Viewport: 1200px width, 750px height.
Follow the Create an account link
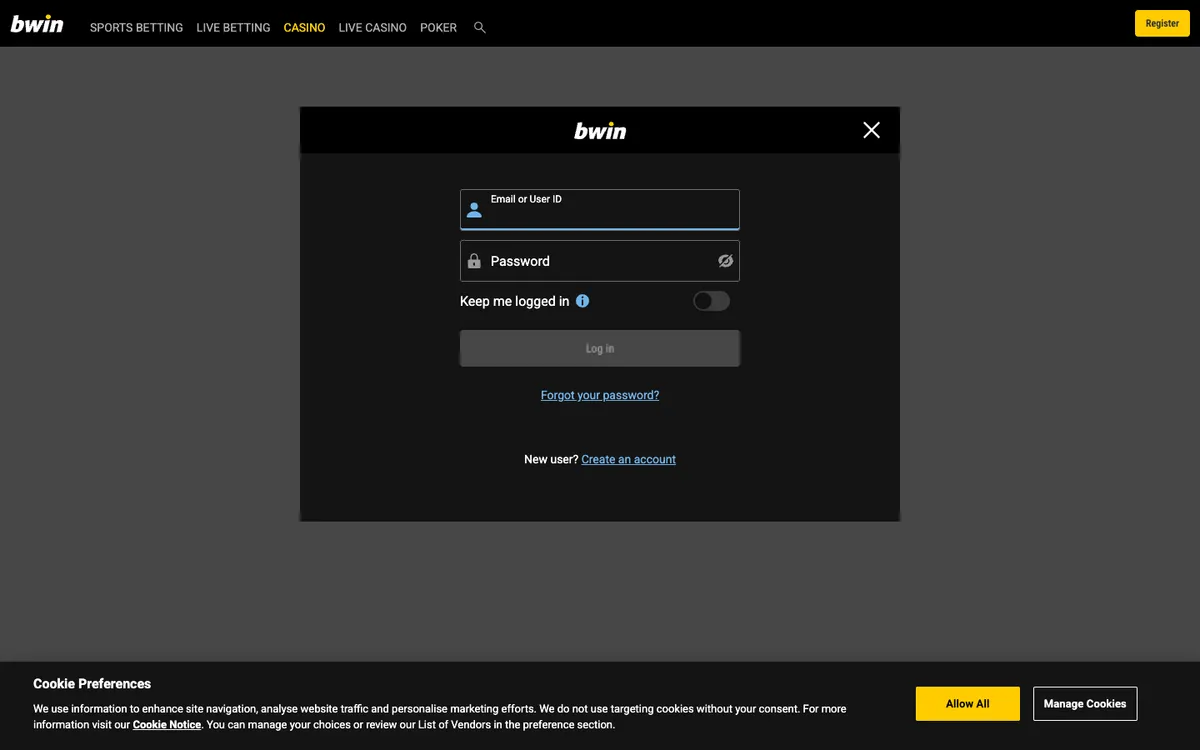point(629,459)
